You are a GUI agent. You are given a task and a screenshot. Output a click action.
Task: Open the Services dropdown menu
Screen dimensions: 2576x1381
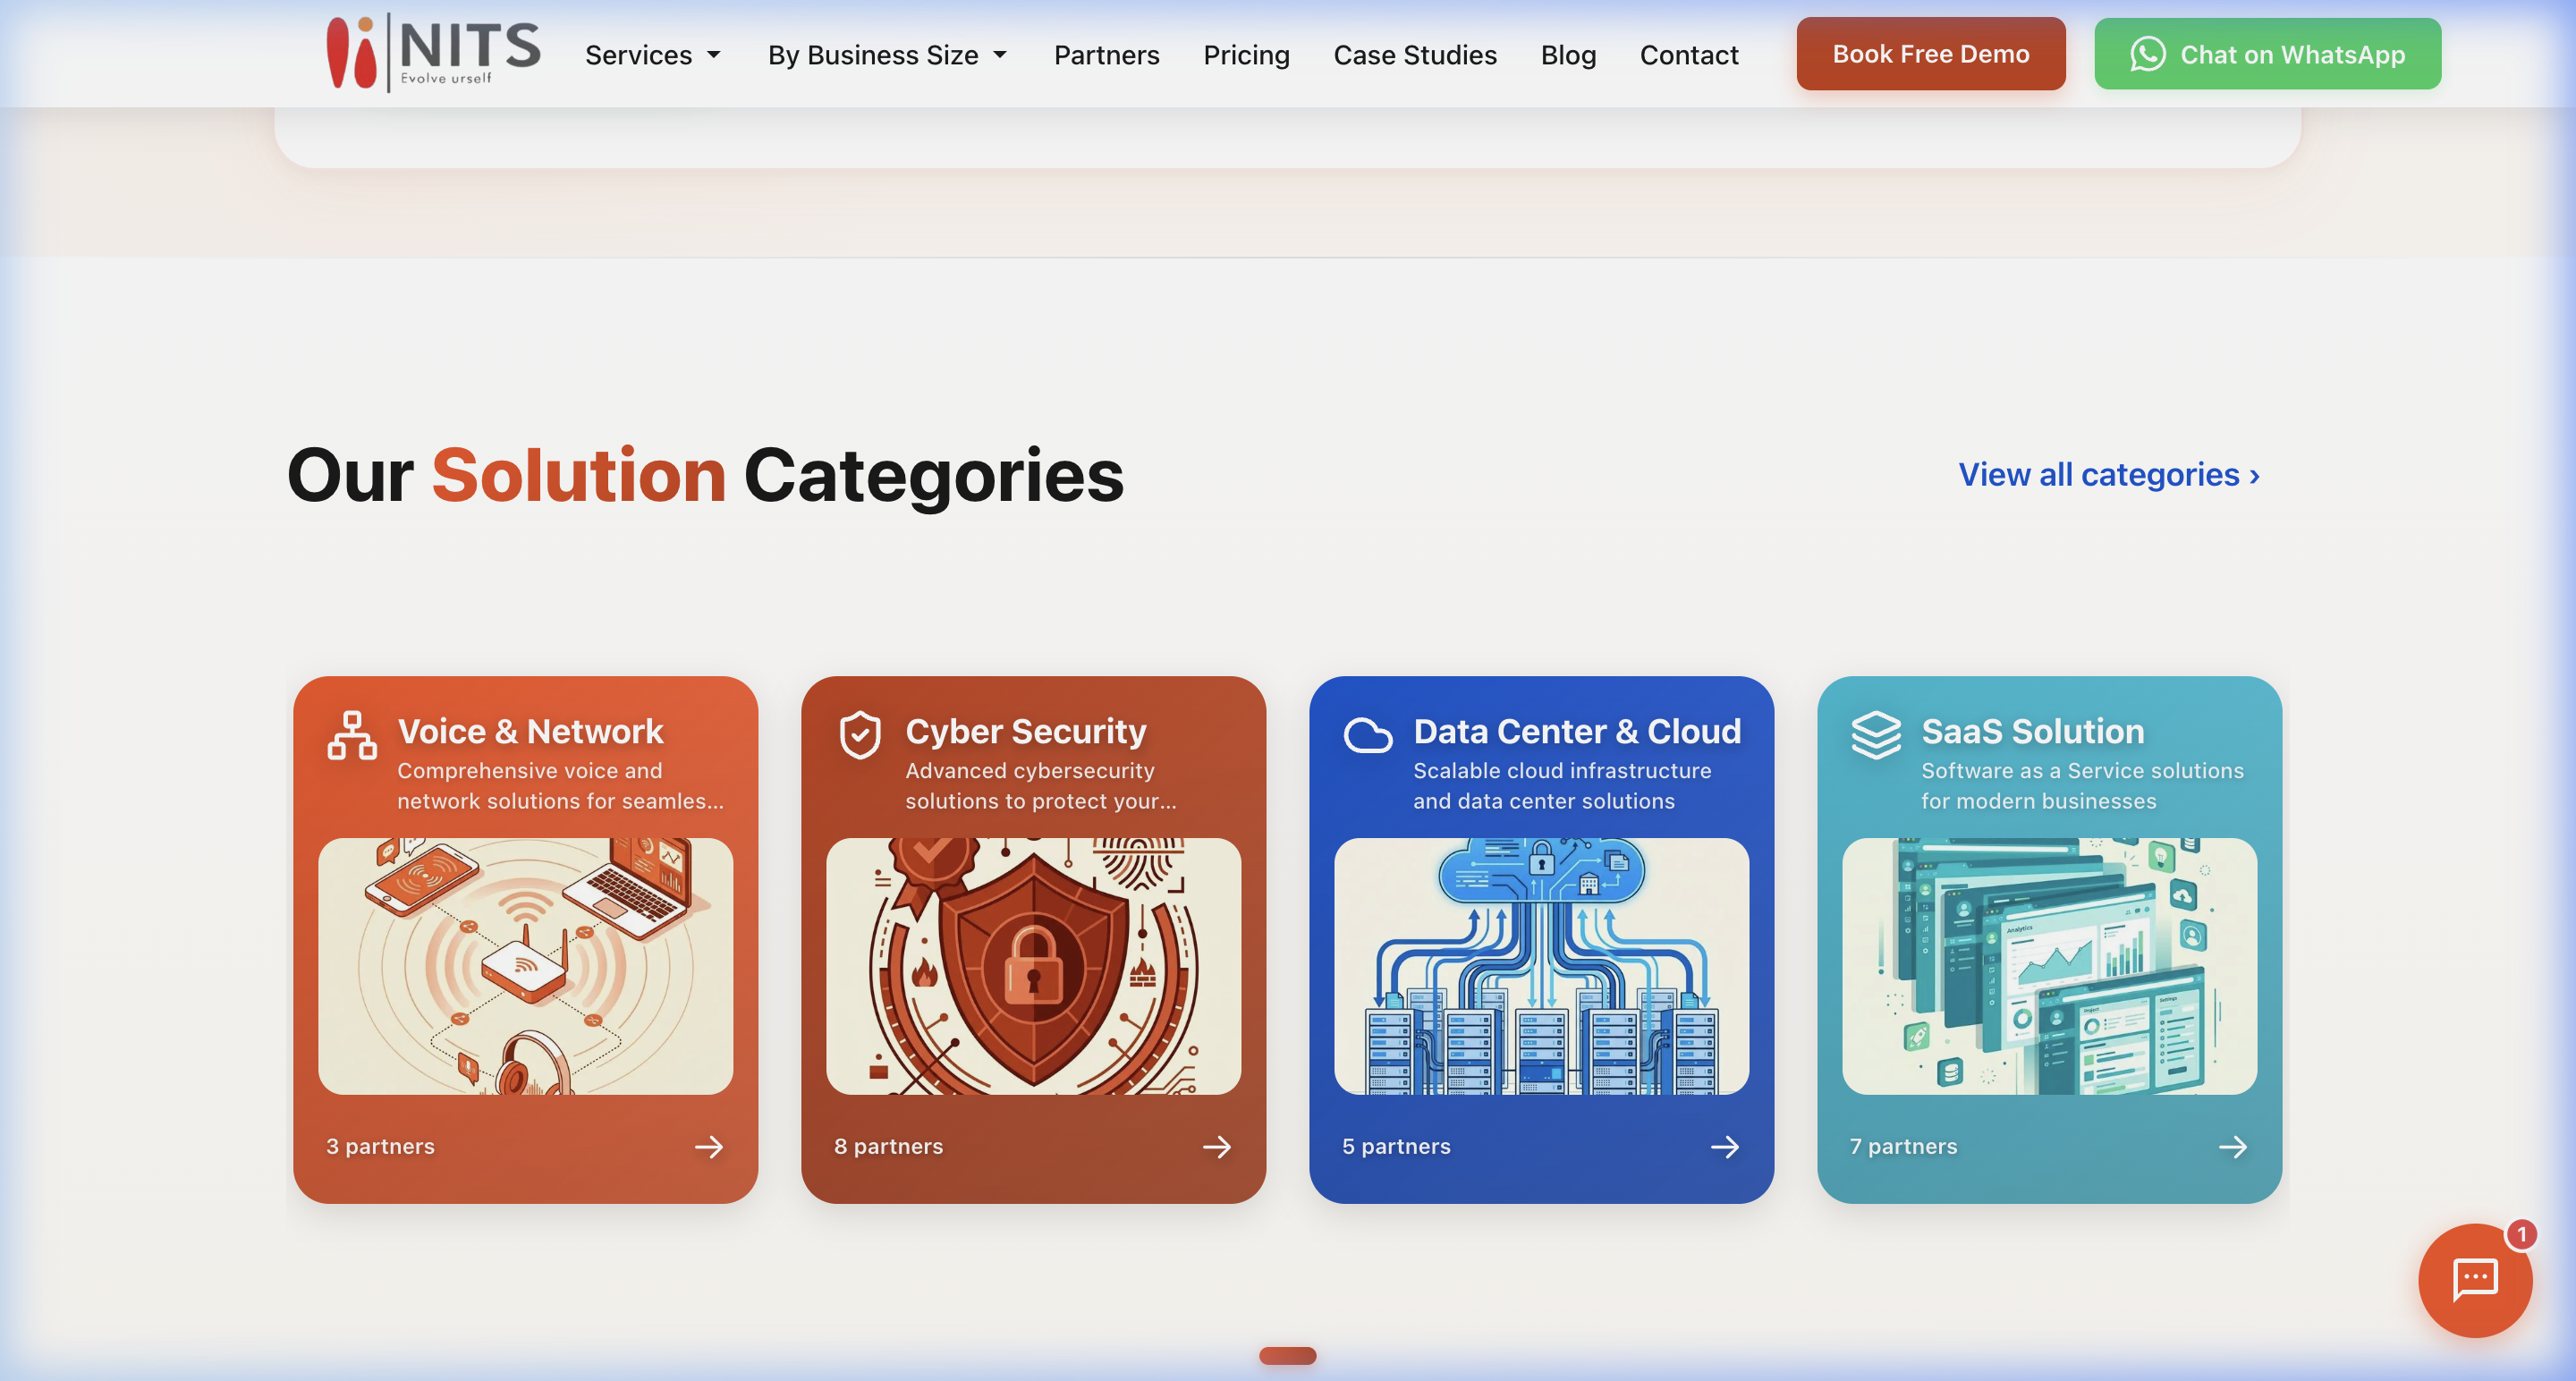point(653,55)
